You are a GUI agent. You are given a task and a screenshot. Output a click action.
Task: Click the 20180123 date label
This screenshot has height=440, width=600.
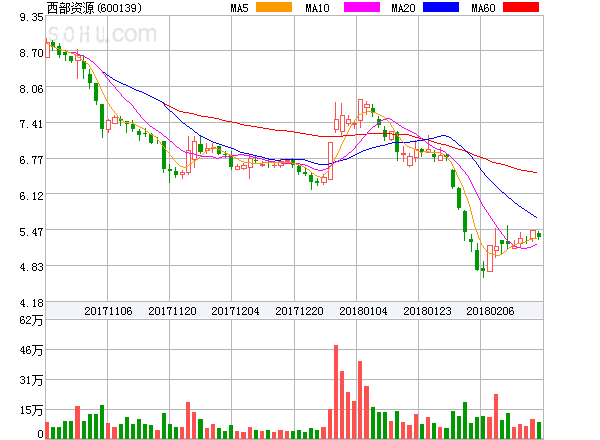coord(427,311)
